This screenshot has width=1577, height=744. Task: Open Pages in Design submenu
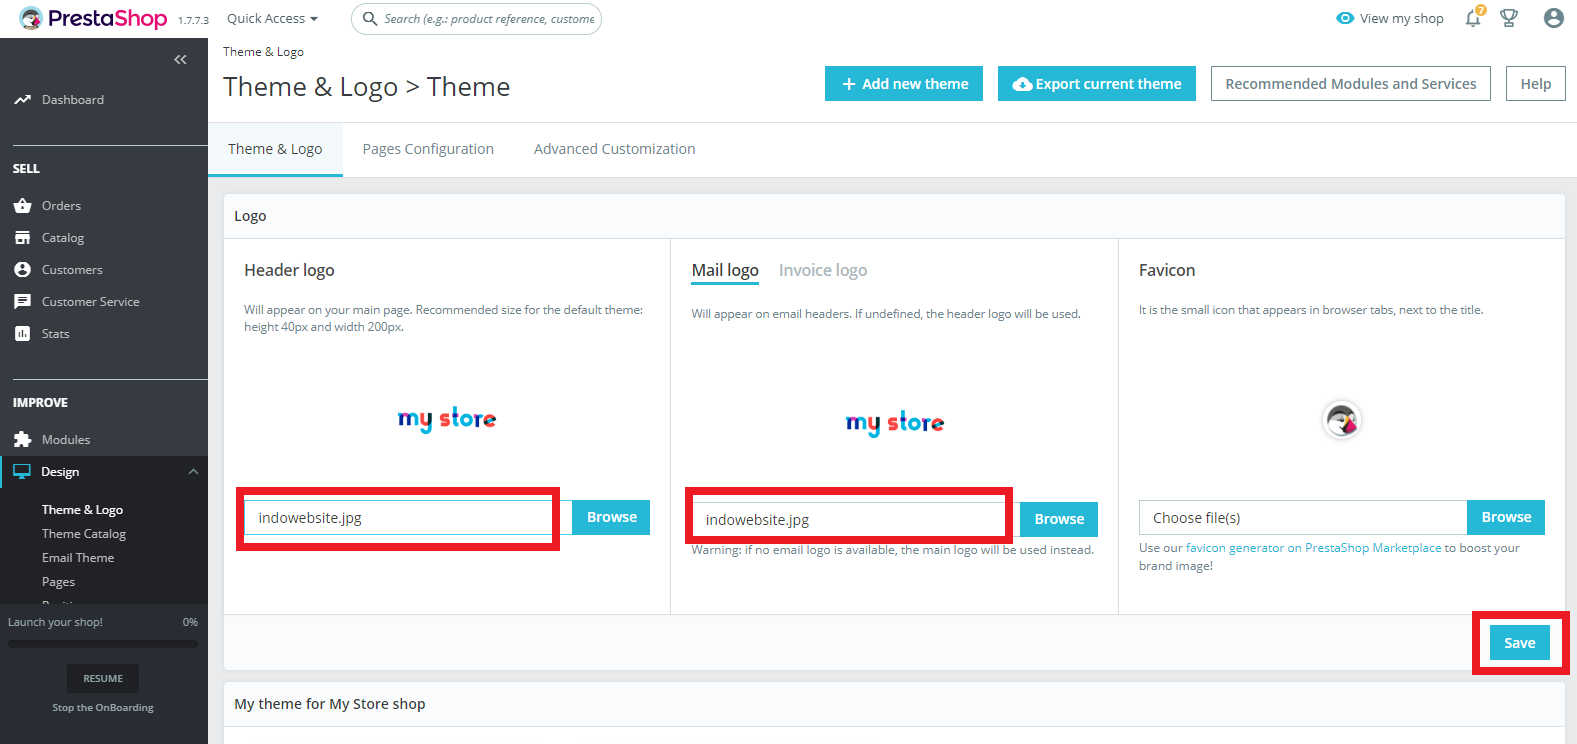[58, 582]
